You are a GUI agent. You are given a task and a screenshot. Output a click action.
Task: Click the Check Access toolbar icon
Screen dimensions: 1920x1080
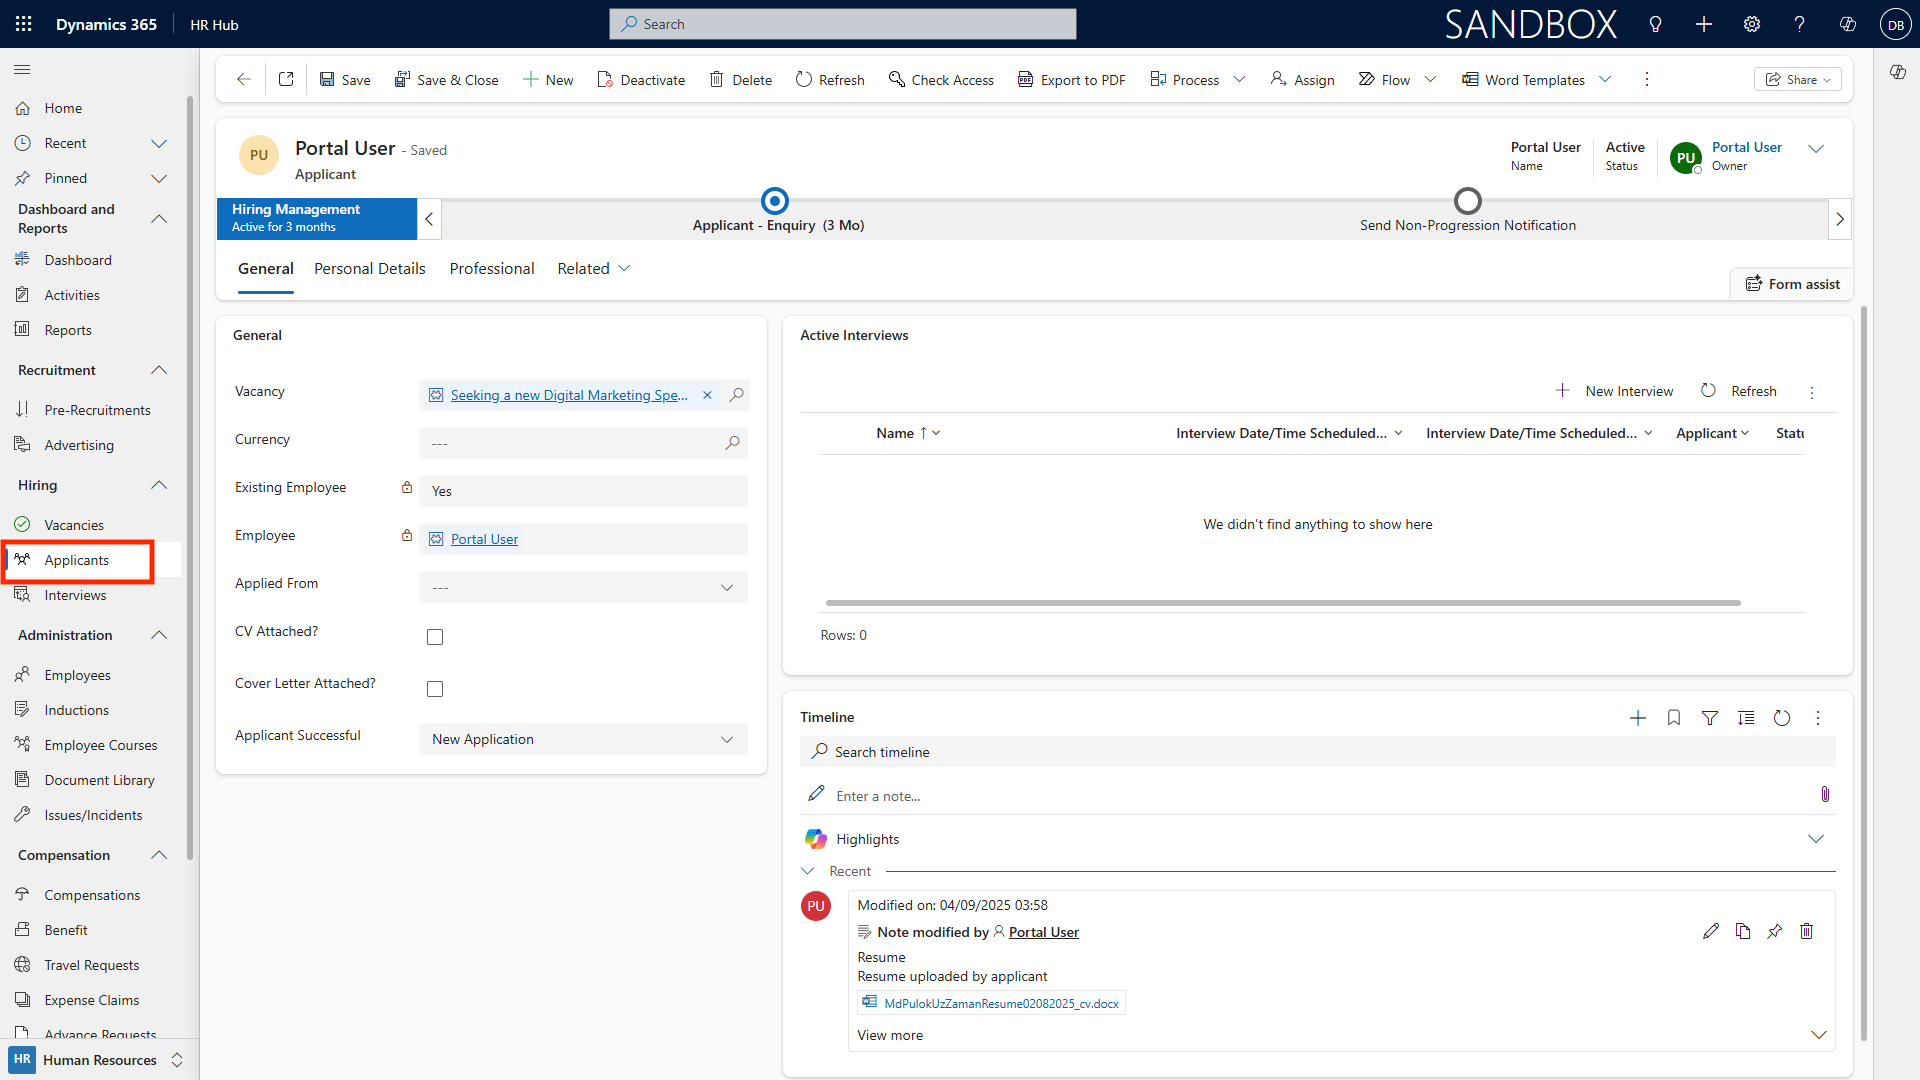[896, 79]
